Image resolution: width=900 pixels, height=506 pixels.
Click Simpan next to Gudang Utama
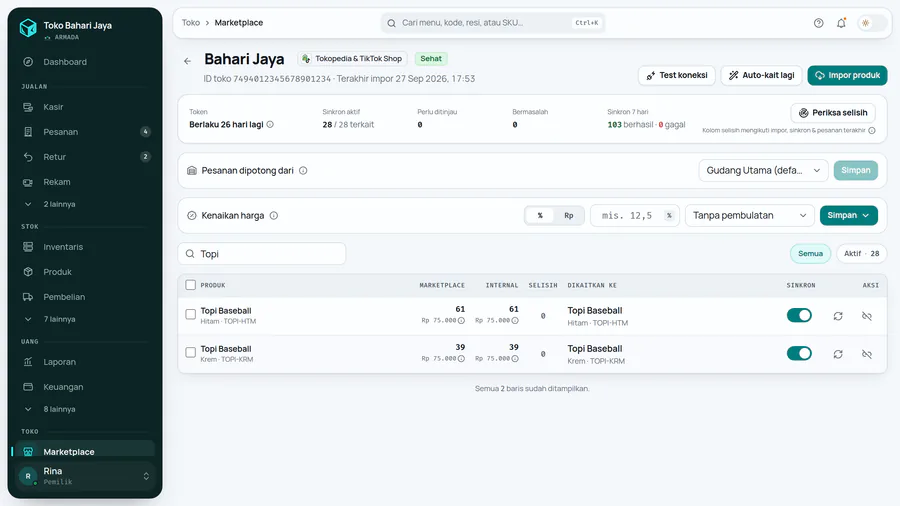pyautogui.click(x=855, y=170)
